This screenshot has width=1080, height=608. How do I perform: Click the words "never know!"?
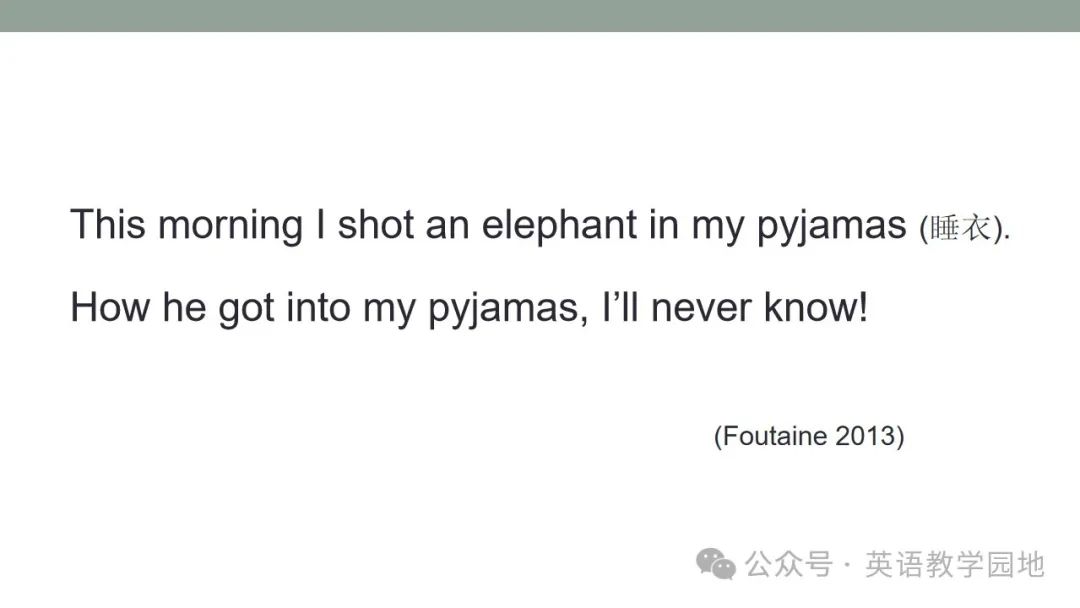point(759,306)
